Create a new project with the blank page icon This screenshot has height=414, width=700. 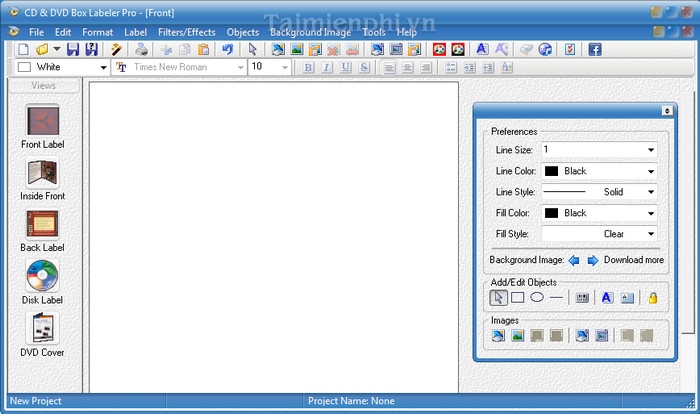point(23,49)
